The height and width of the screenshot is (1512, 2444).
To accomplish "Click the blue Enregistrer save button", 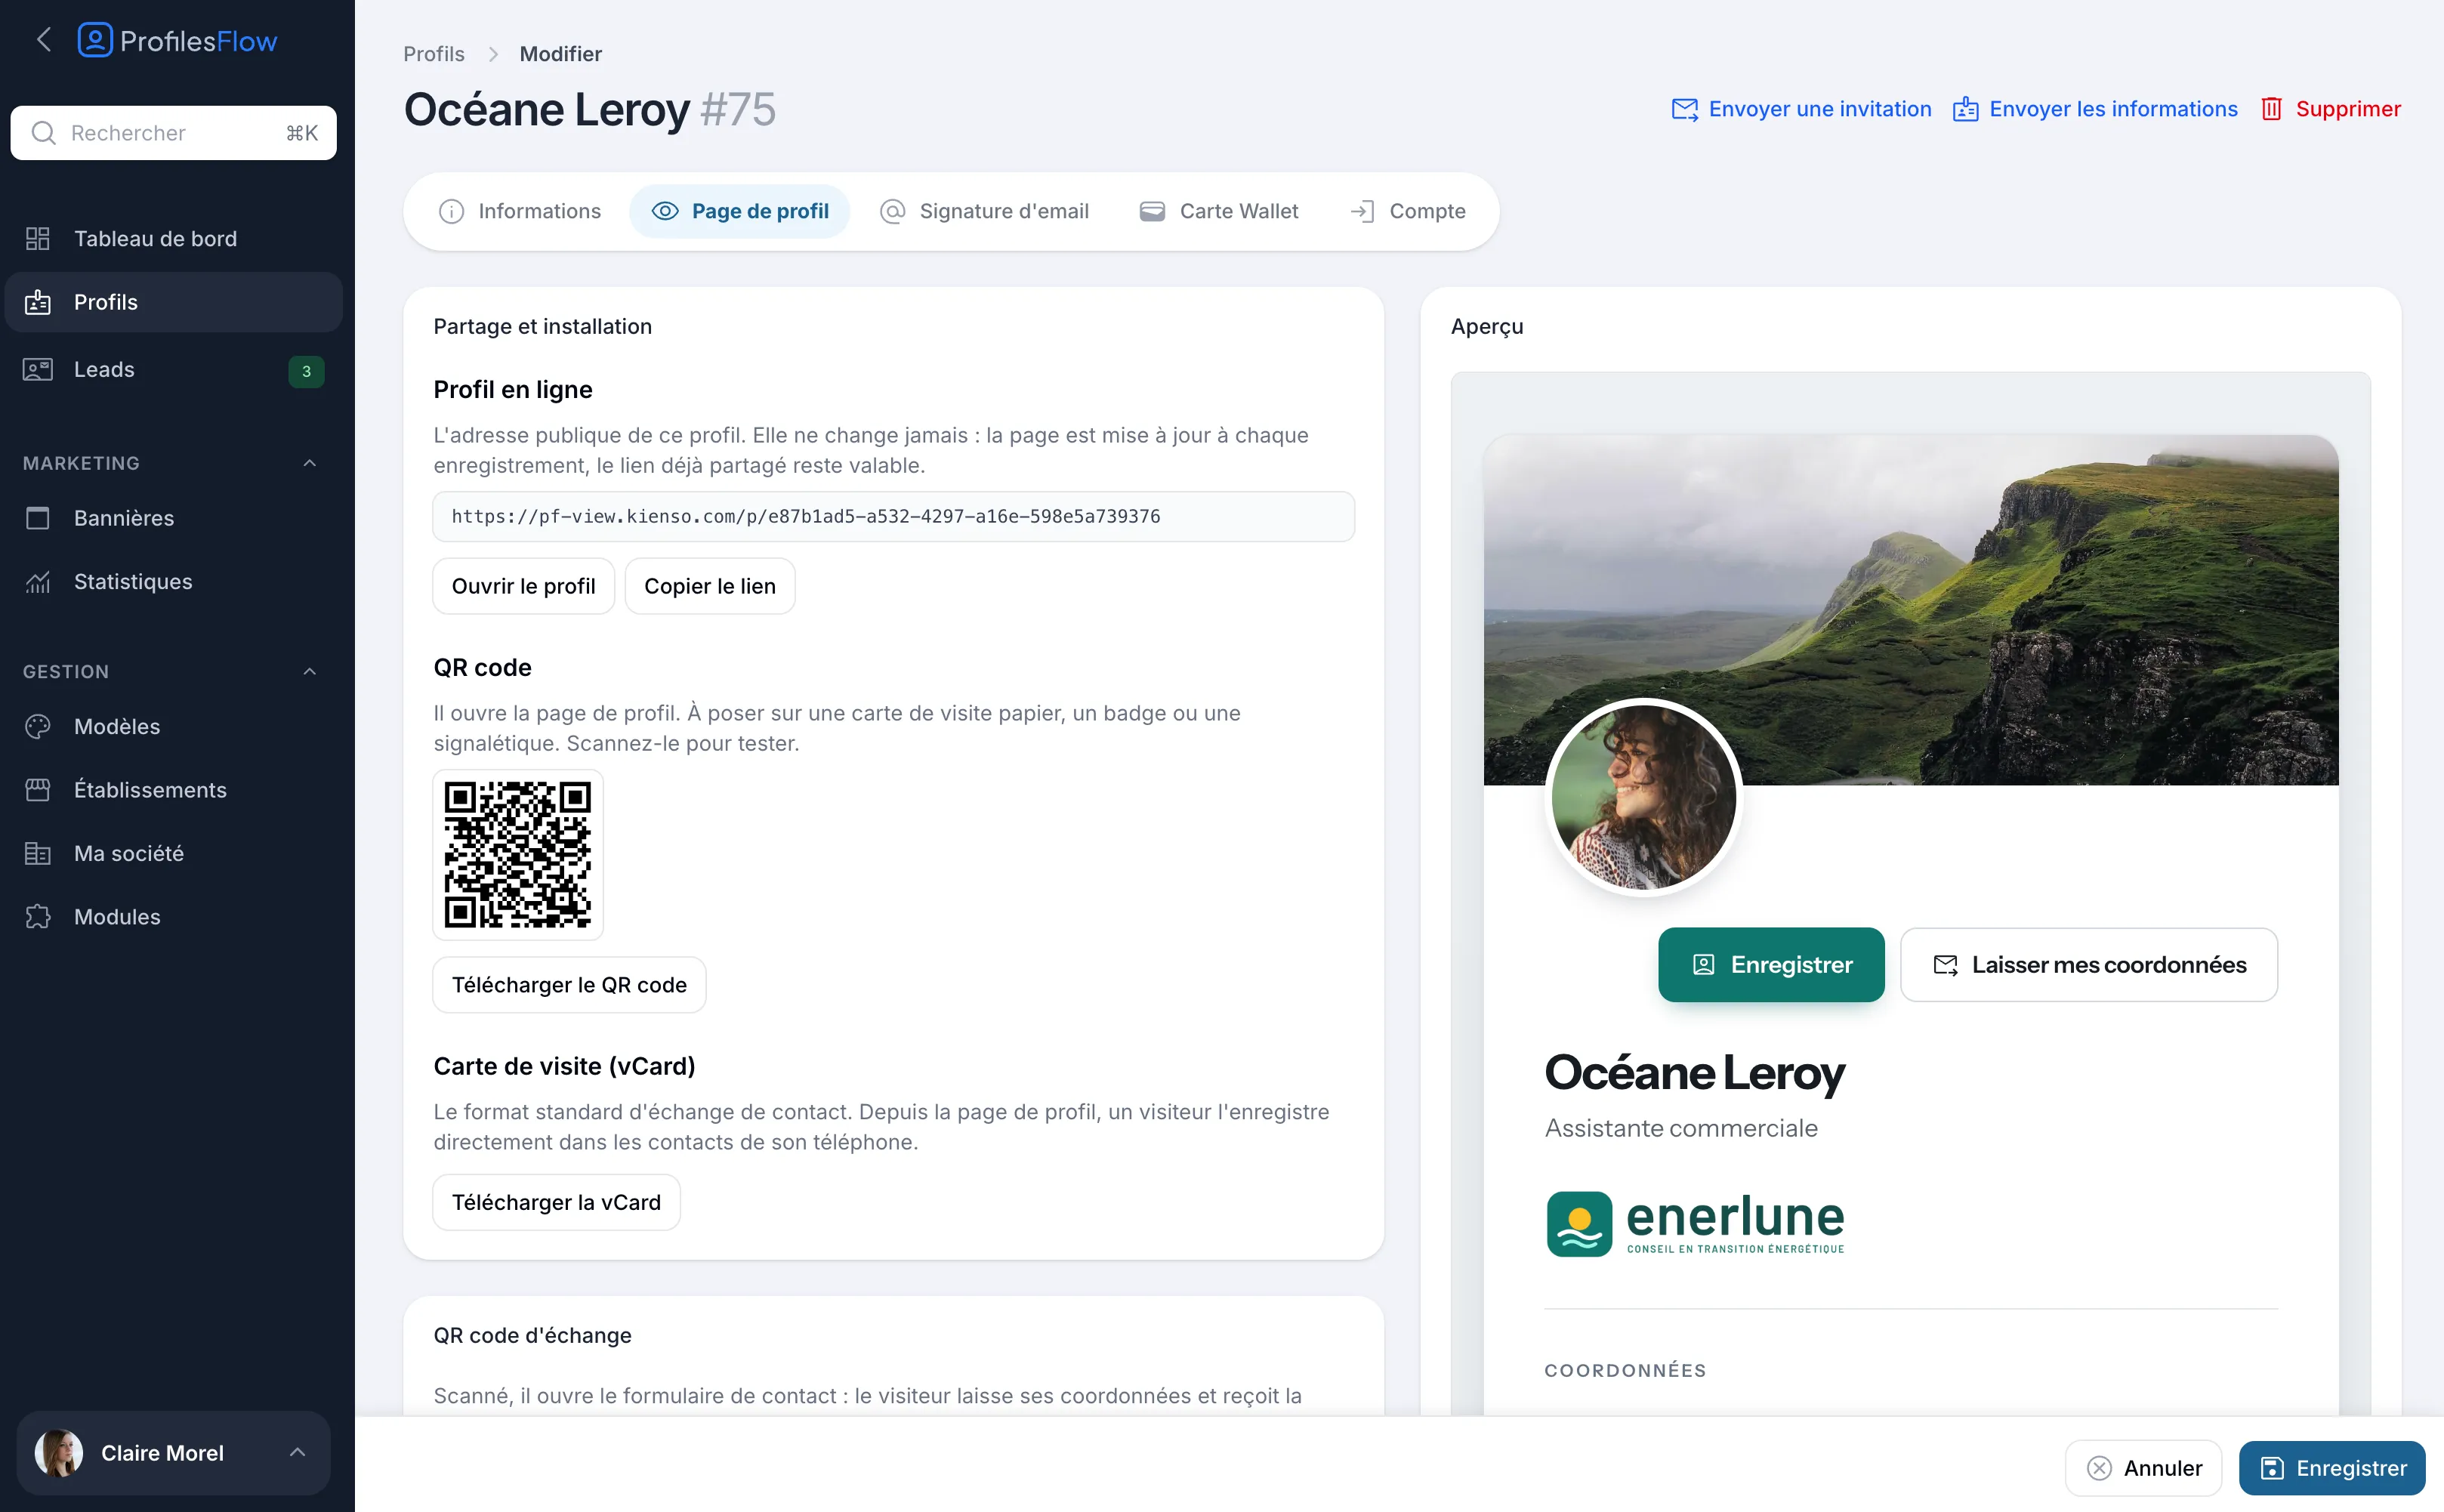I will [x=2332, y=1468].
